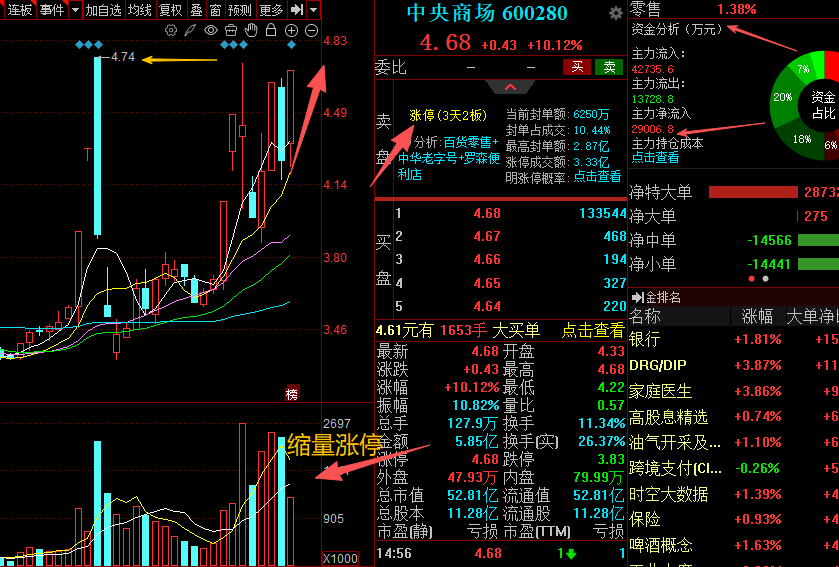
Task: Open the gear icon beside 中央商场 600280
Action: tap(616, 13)
